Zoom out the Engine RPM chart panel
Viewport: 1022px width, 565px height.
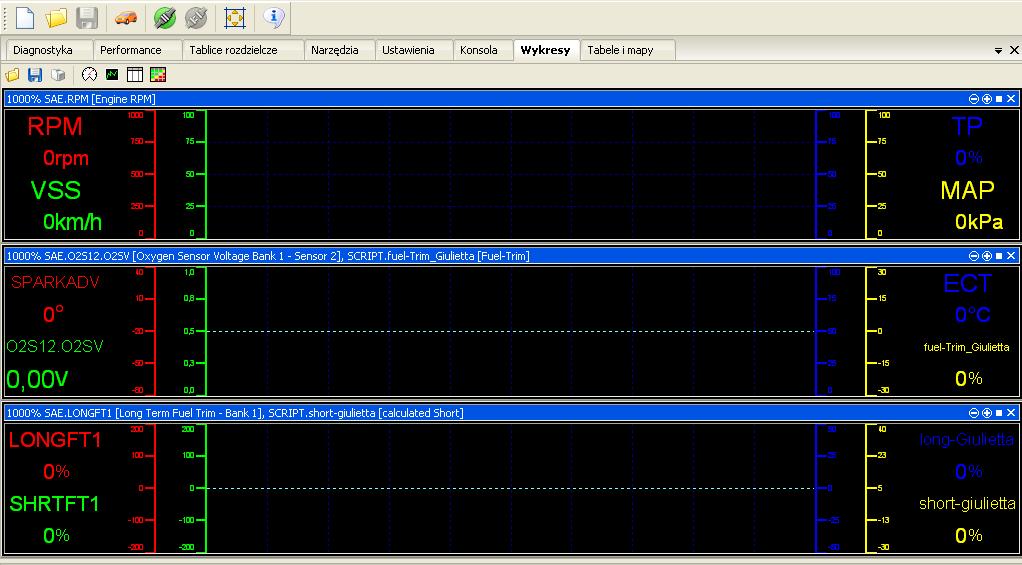point(974,99)
